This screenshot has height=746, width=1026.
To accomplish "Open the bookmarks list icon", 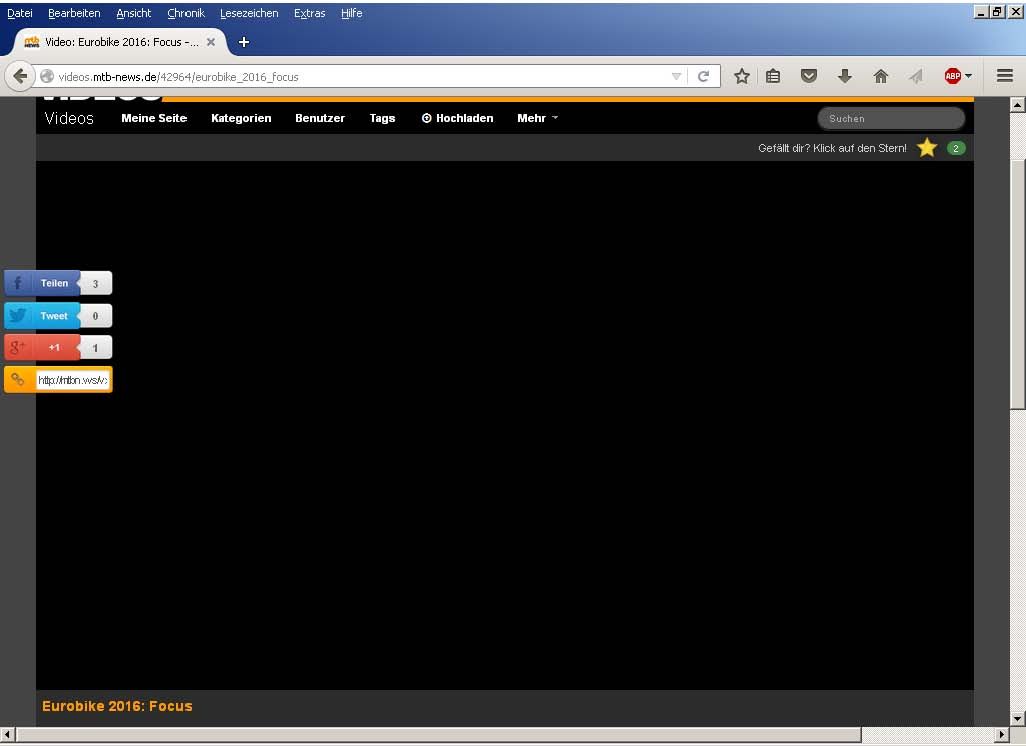I will click(773, 77).
